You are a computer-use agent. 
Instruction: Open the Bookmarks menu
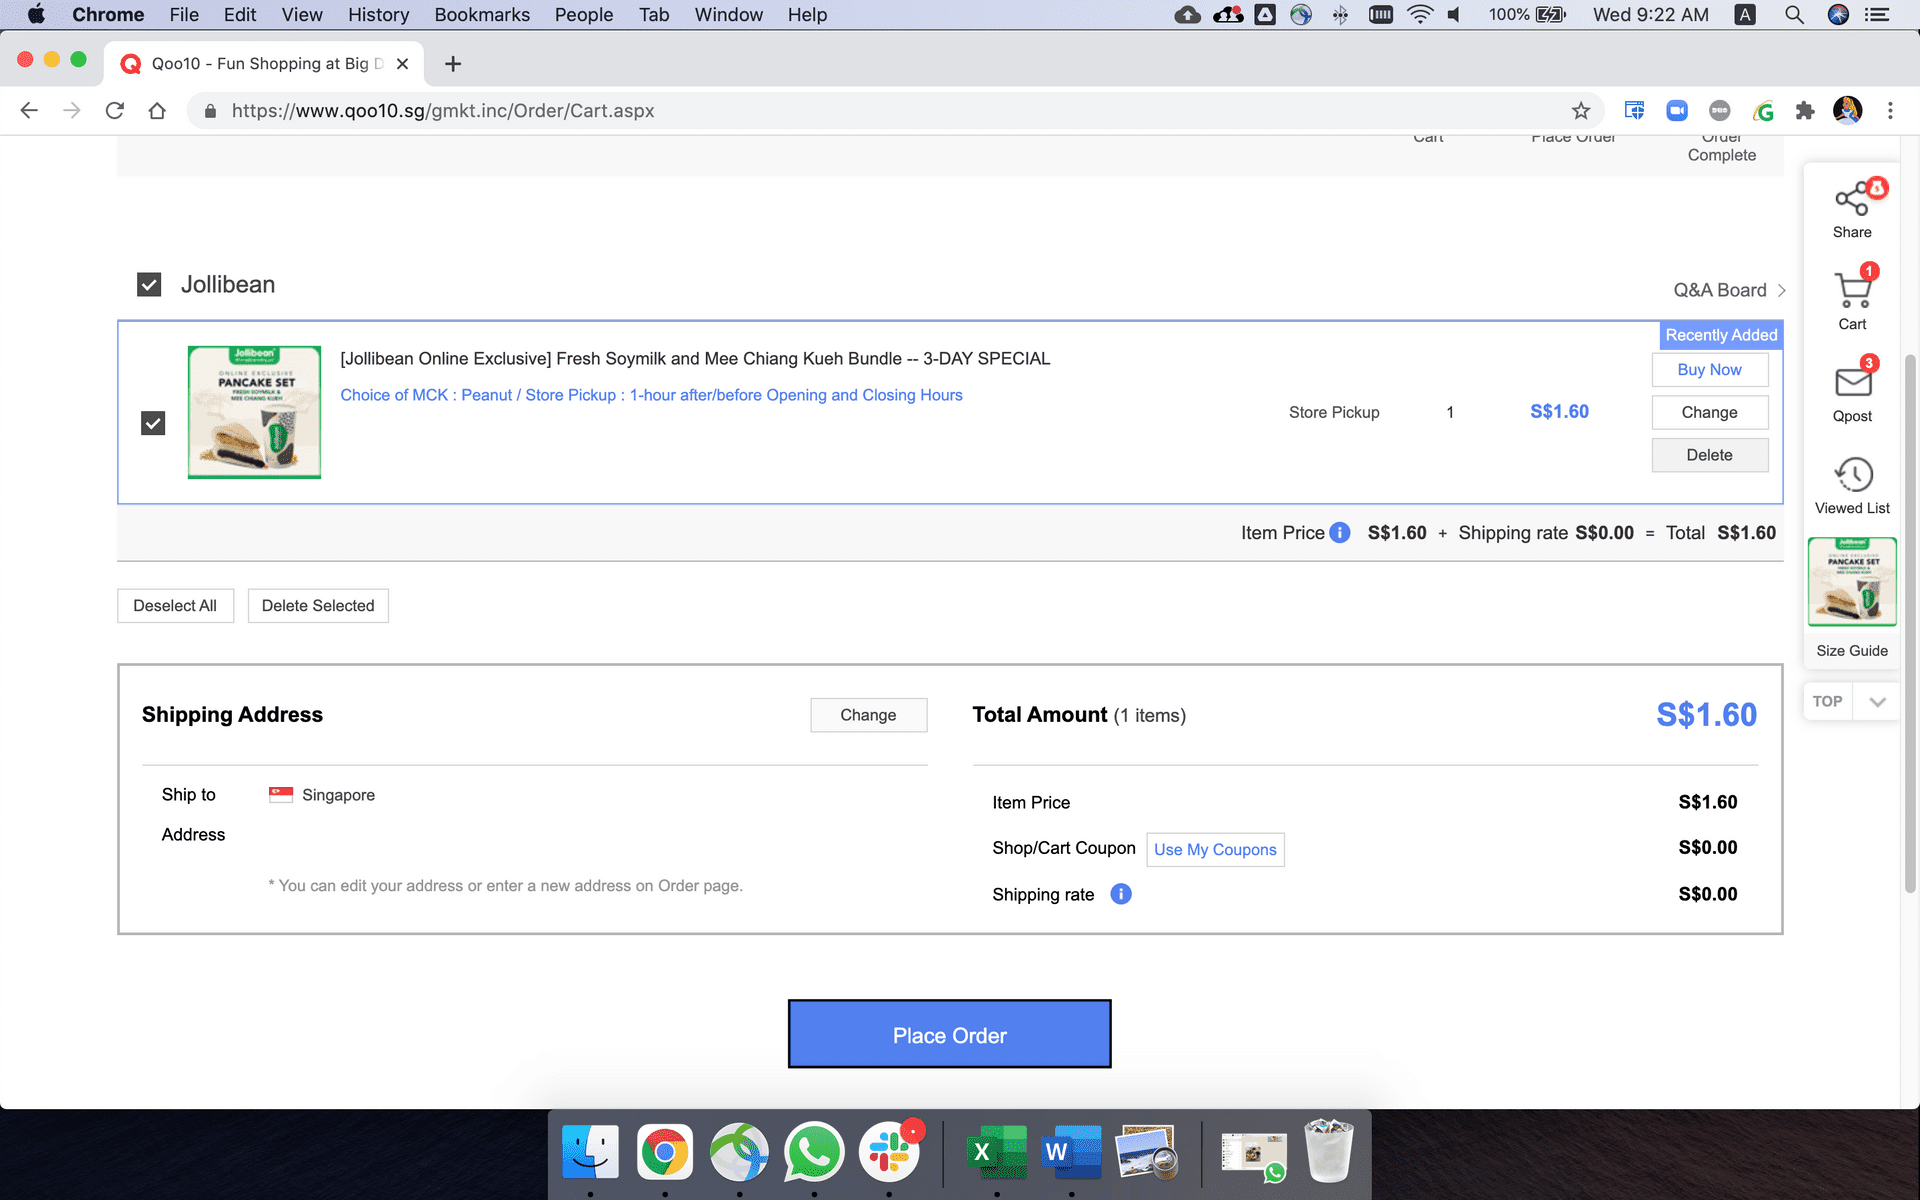[482, 15]
